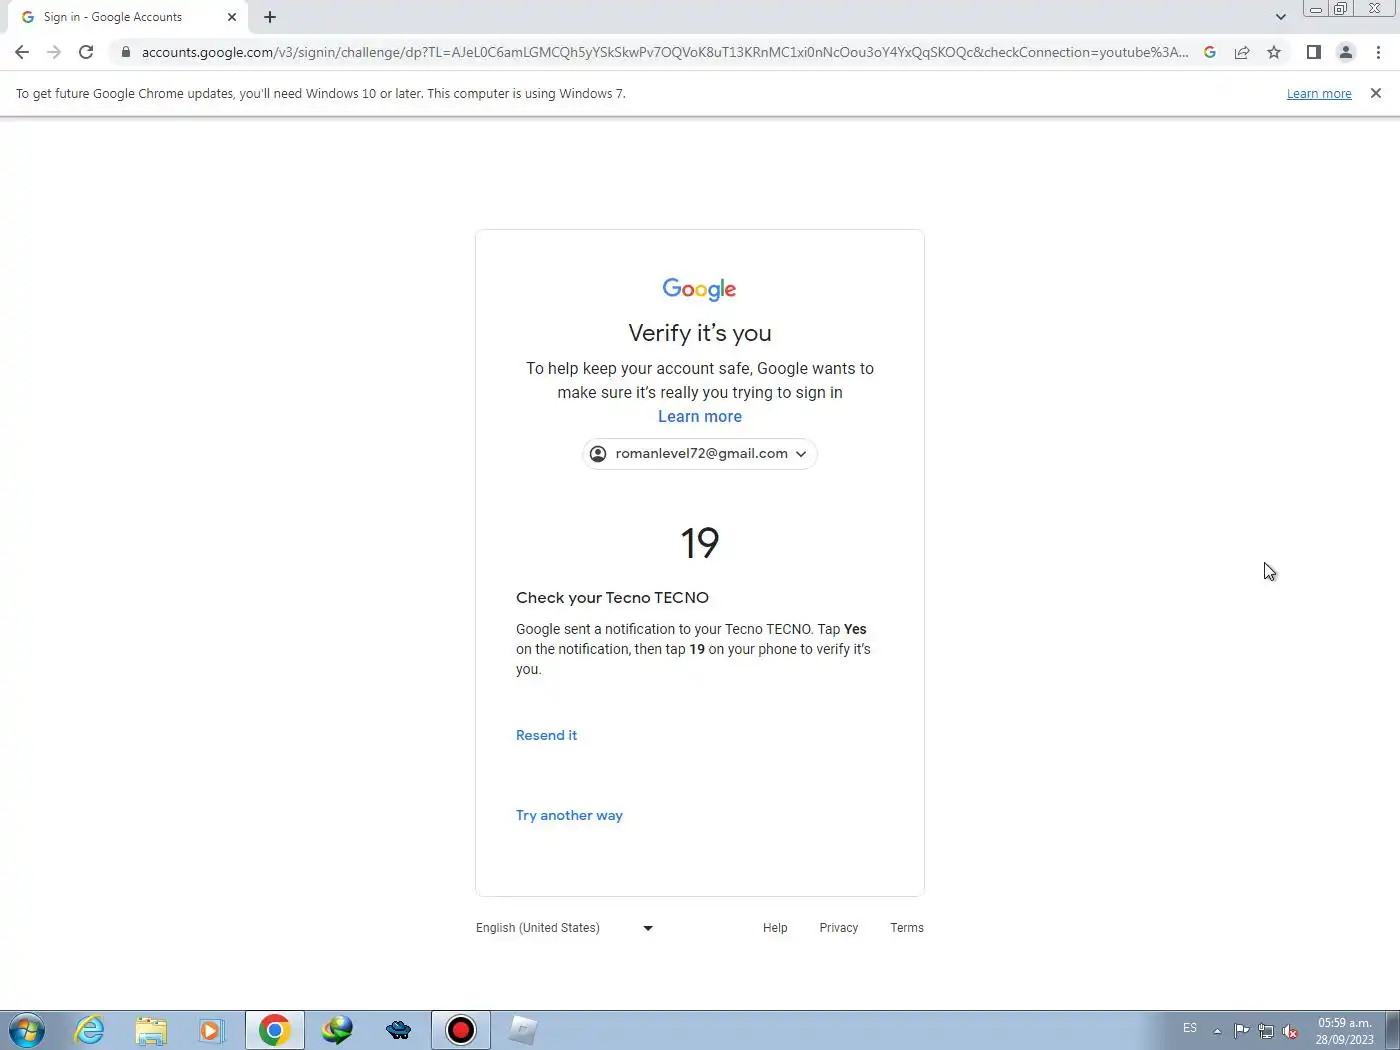
Task: Click the Verify it's you heading
Action: pyautogui.click(x=700, y=333)
